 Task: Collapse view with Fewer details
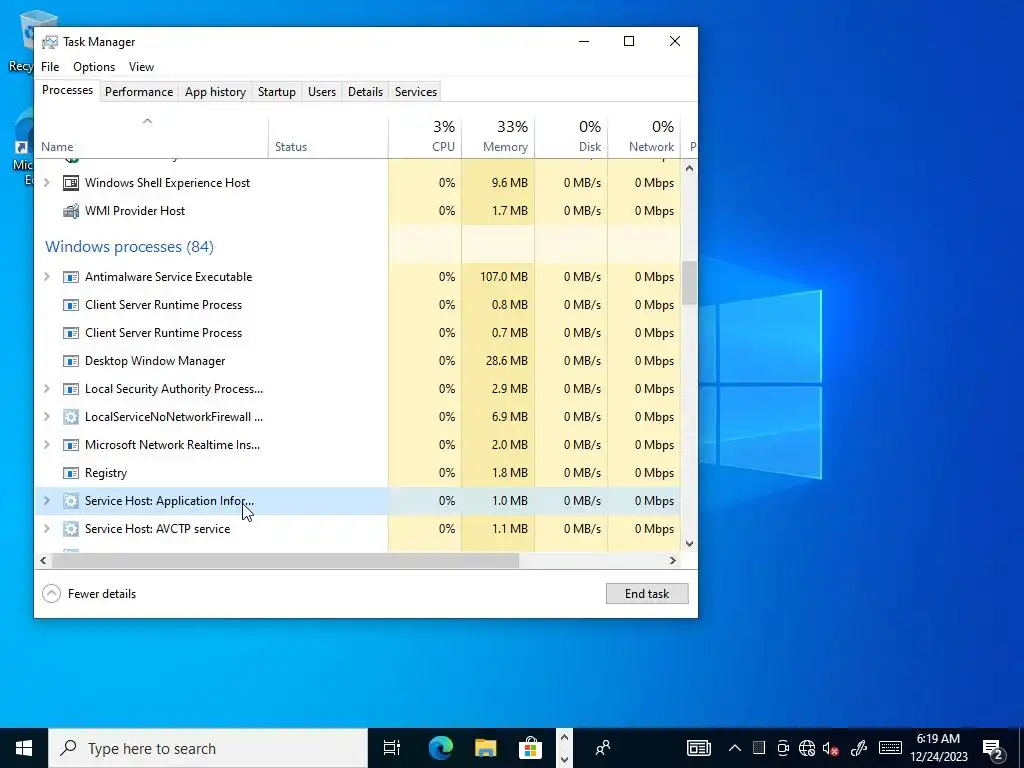[x=89, y=594]
